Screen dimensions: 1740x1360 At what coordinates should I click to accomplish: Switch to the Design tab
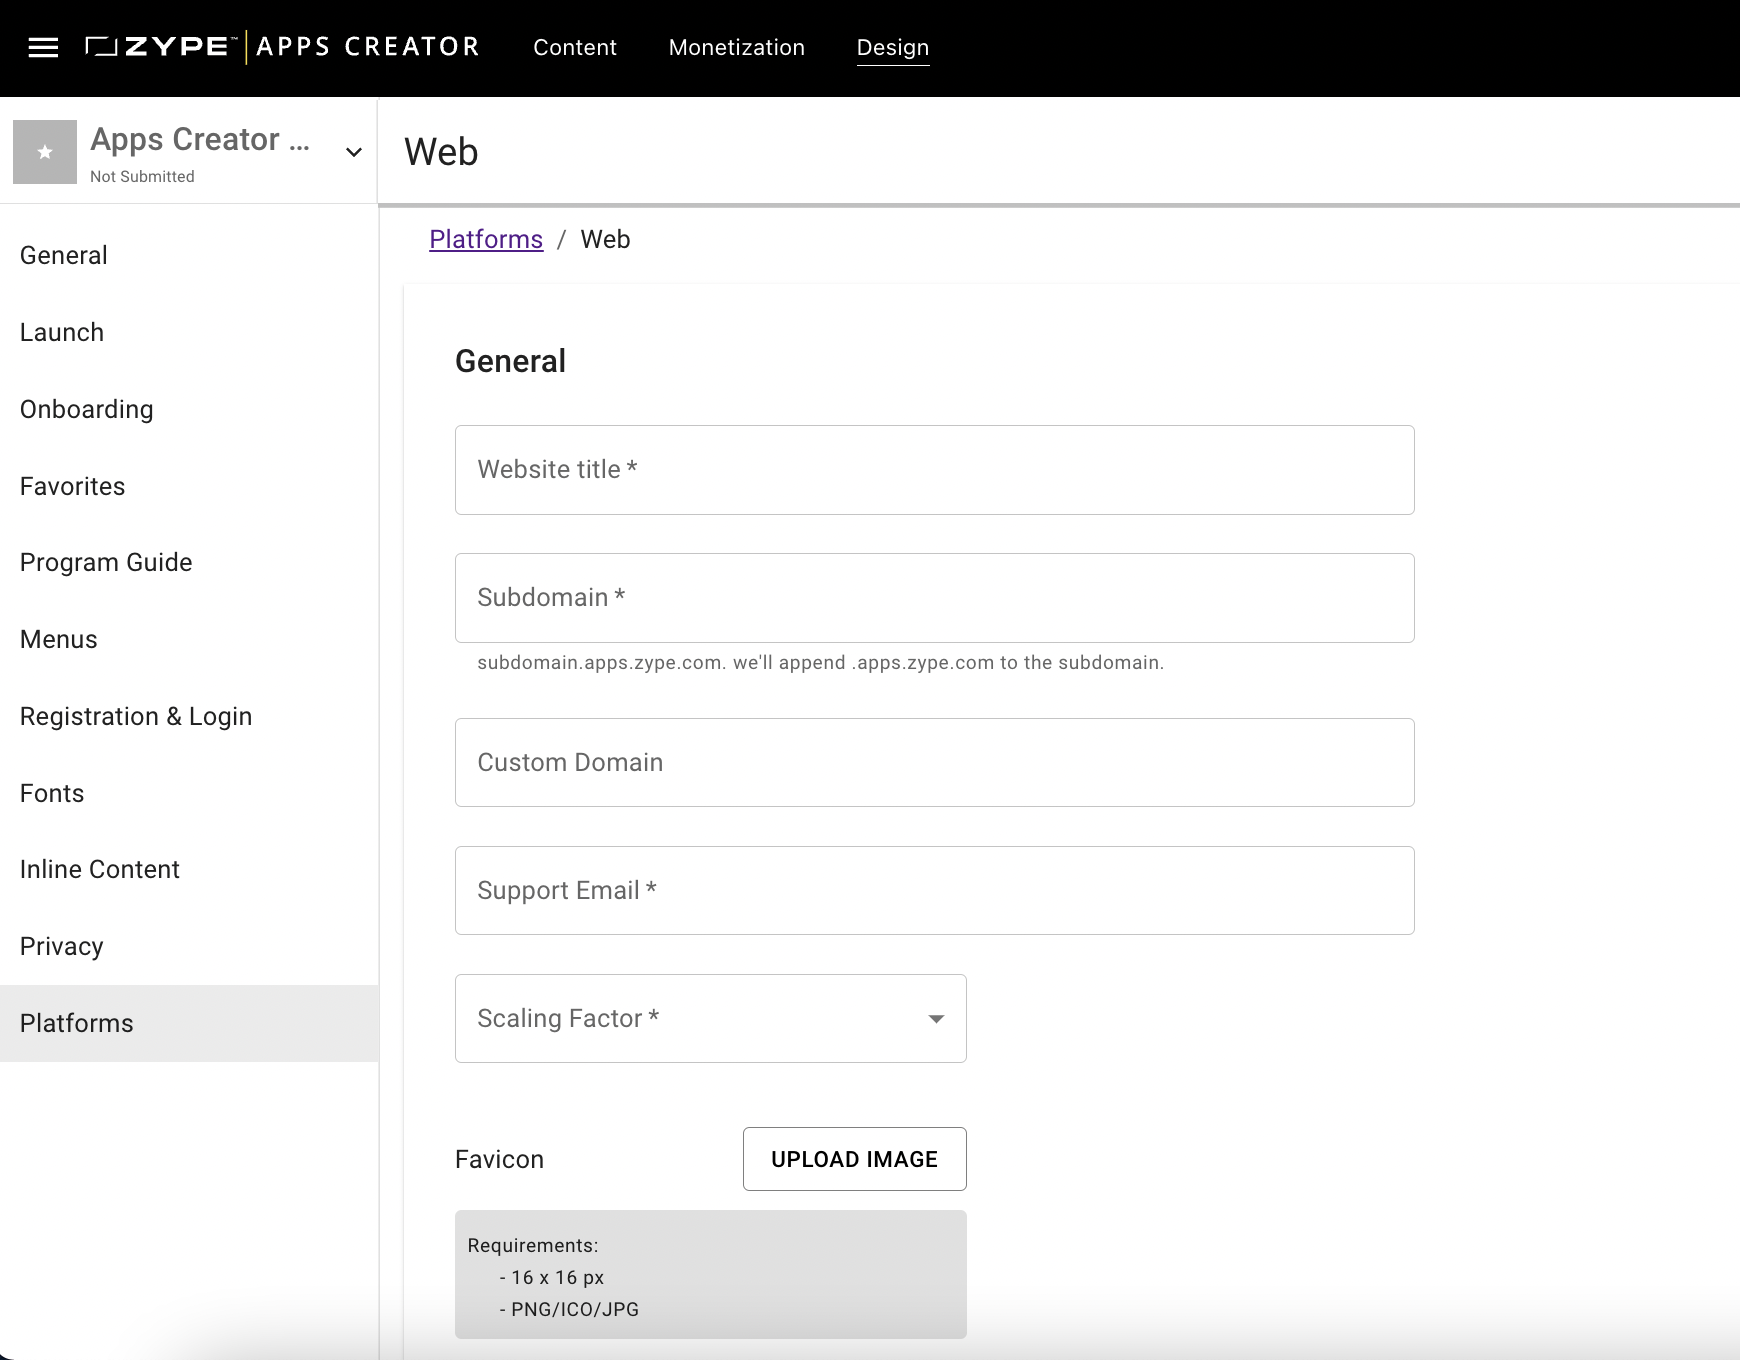click(x=893, y=47)
